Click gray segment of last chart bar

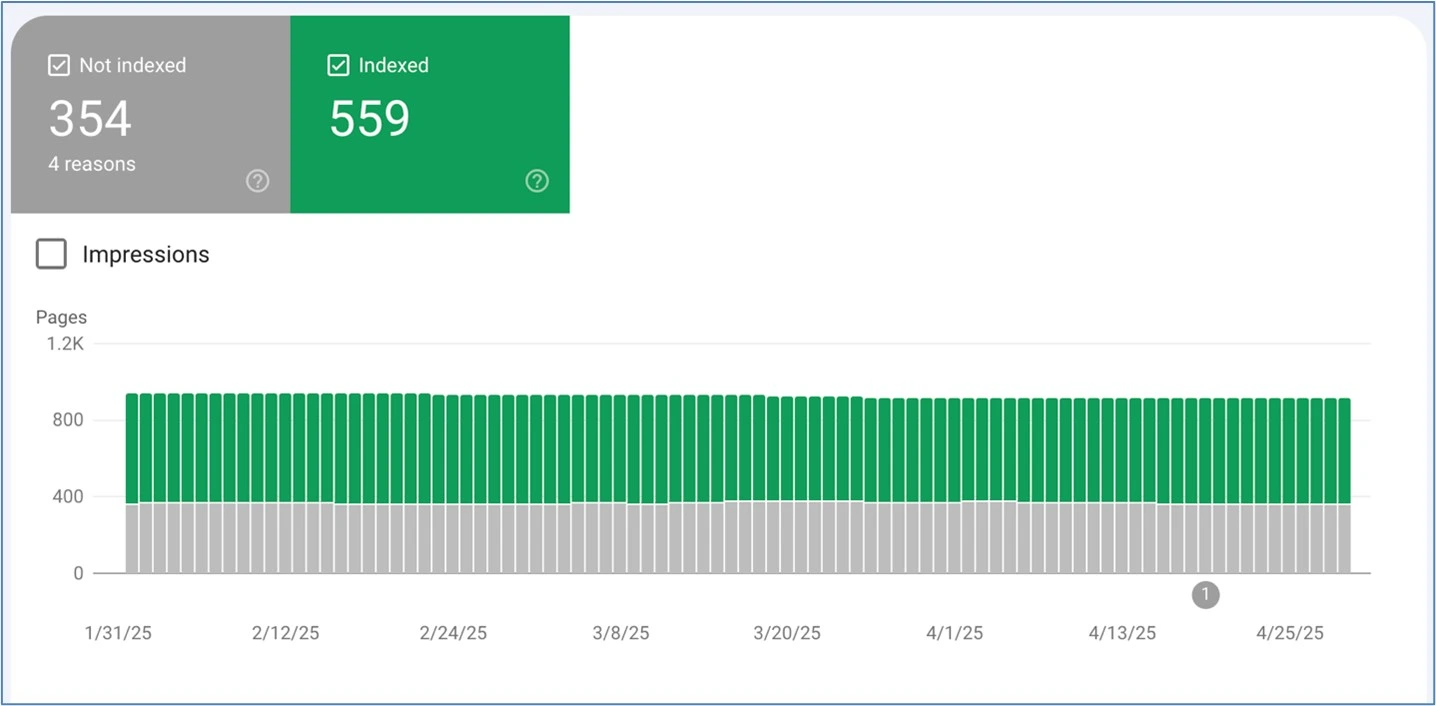tap(1344, 538)
